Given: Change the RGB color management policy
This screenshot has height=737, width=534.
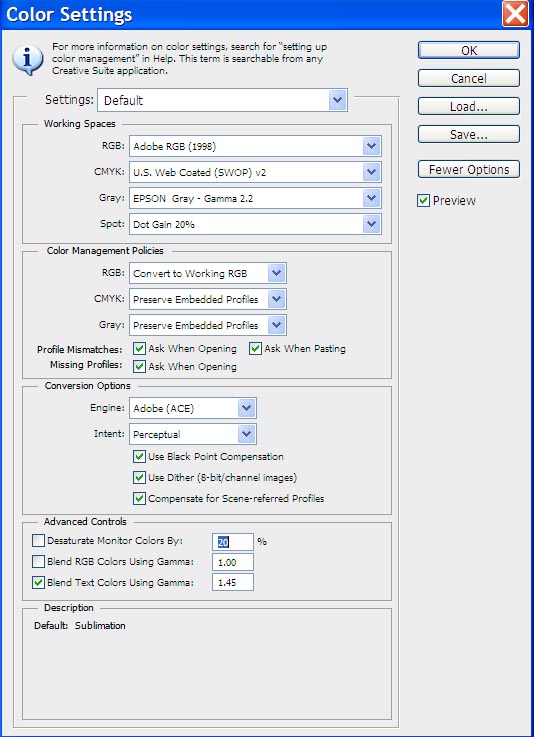Looking at the screenshot, I should click(208, 273).
